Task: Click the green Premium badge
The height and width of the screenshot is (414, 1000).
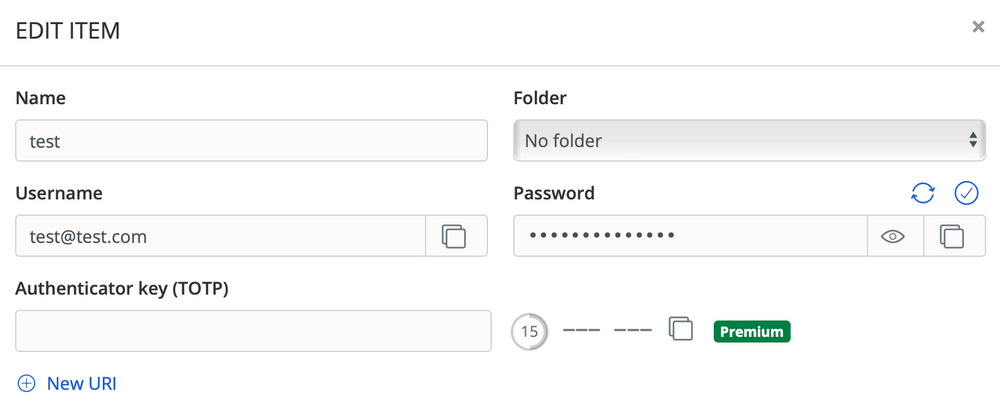Action: click(752, 332)
